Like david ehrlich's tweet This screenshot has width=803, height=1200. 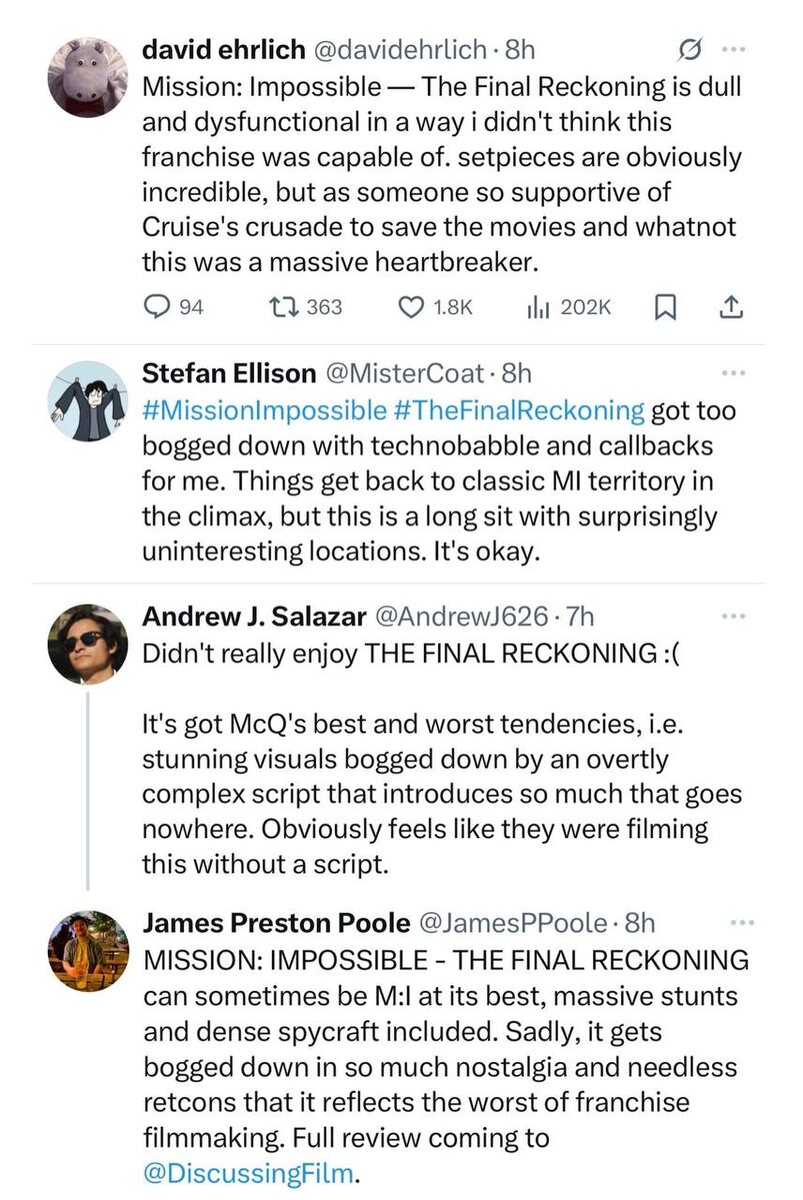point(411,307)
